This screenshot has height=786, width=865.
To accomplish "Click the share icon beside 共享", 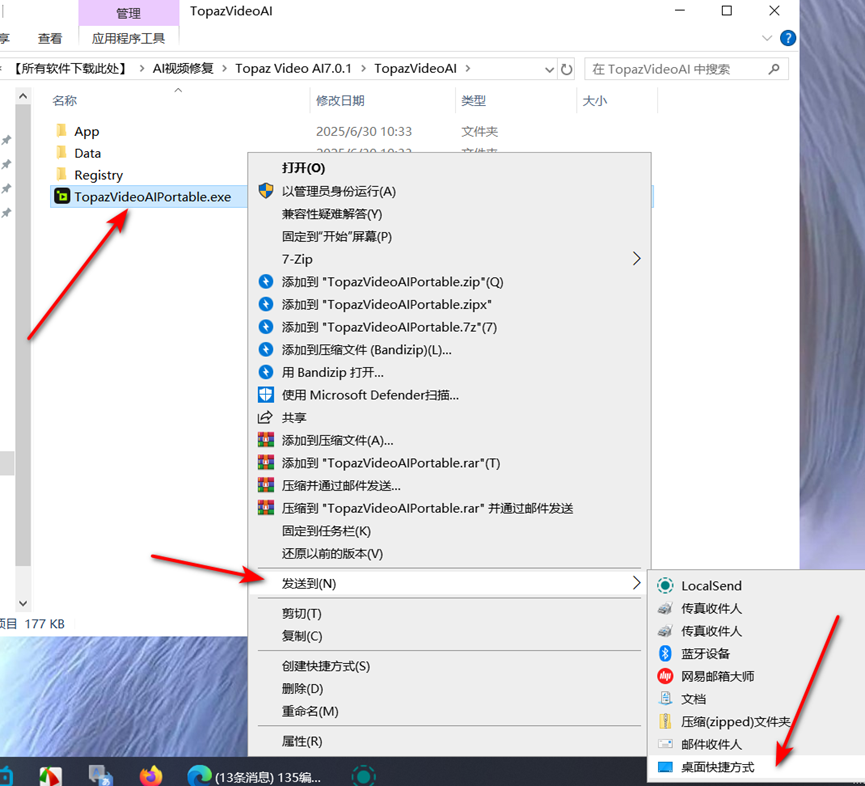I will (266, 418).
